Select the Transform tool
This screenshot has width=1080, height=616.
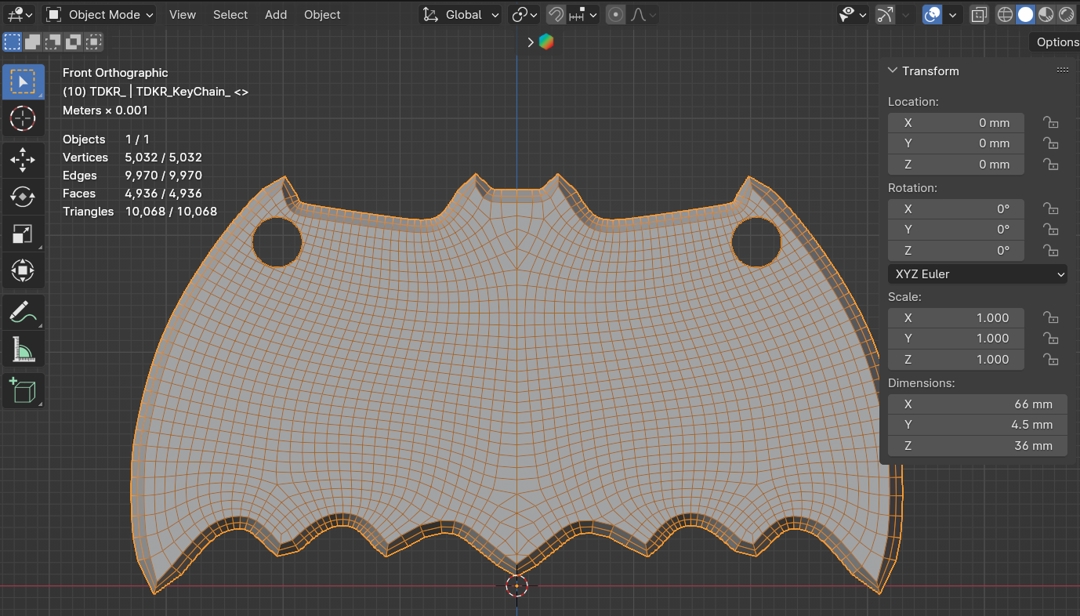[x=22, y=271]
